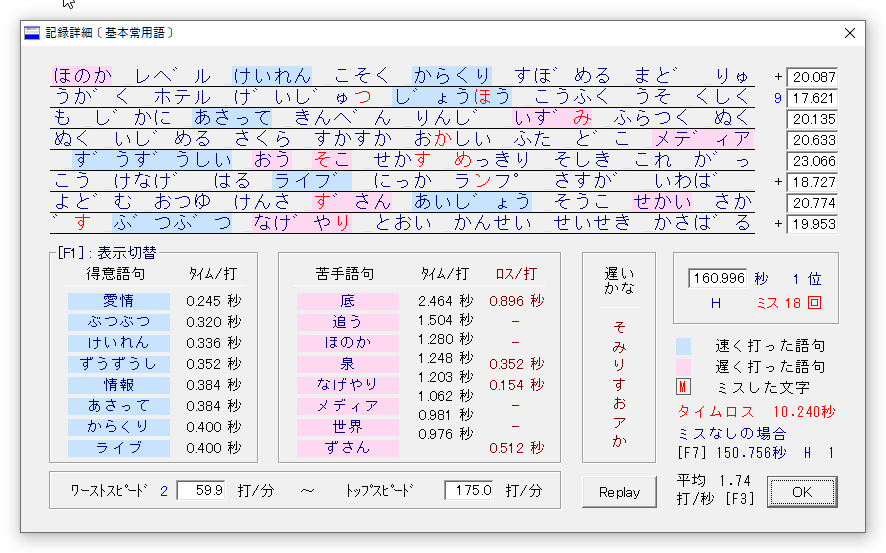
Task: Click the highlighted word ライブ in typed text
Action: [x=312, y=180]
